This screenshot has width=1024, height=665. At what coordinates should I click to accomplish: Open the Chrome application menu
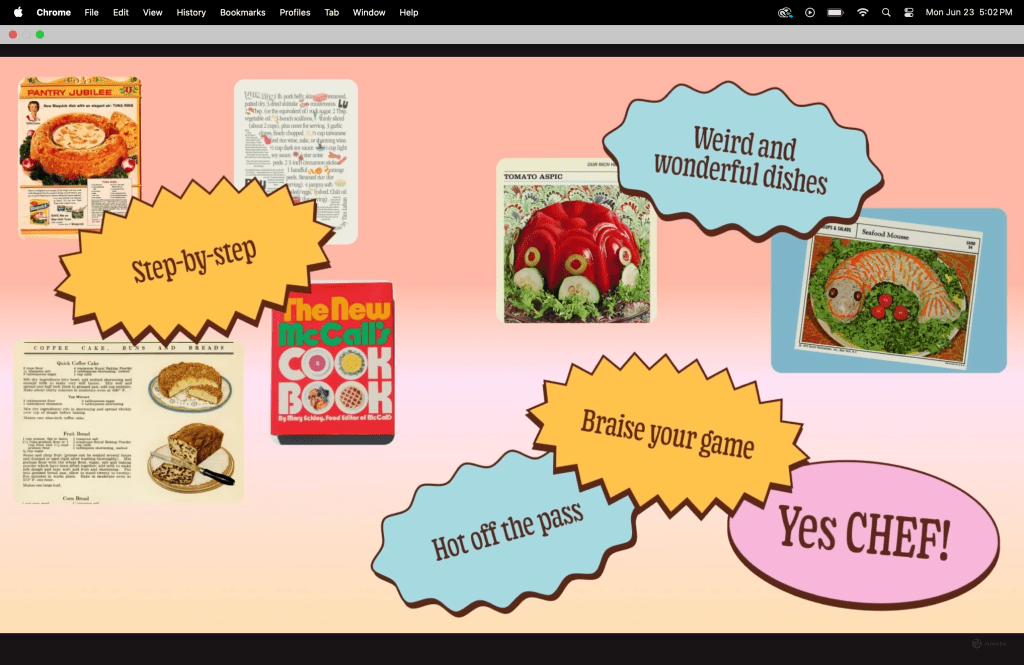[53, 12]
